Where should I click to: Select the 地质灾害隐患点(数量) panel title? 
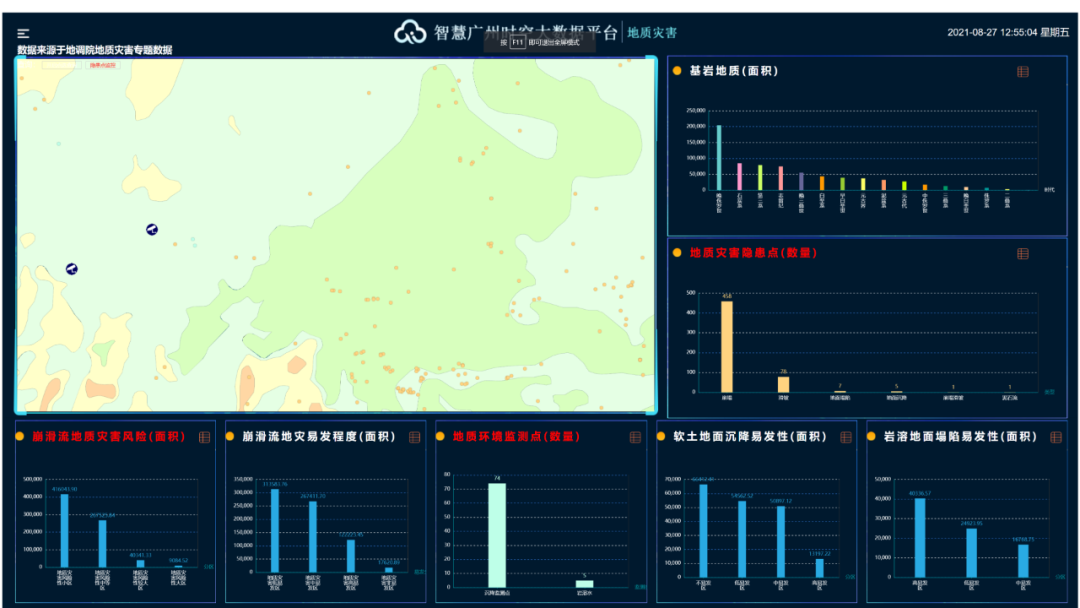(x=754, y=253)
